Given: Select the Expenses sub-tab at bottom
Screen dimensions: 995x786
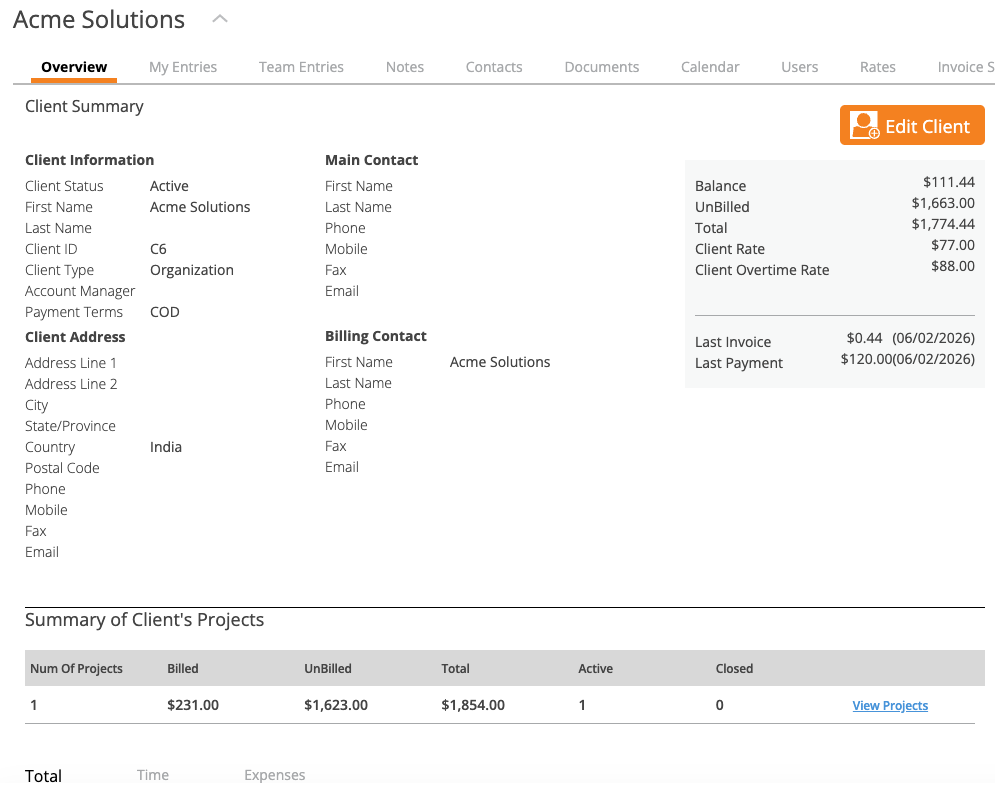Looking at the screenshot, I should point(275,775).
